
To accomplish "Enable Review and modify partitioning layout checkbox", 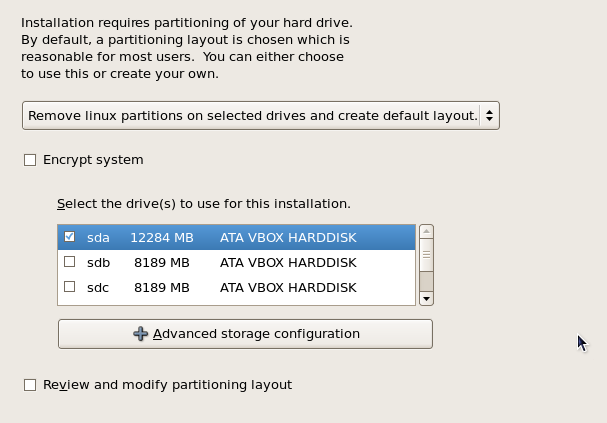I will (x=30, y=385).
